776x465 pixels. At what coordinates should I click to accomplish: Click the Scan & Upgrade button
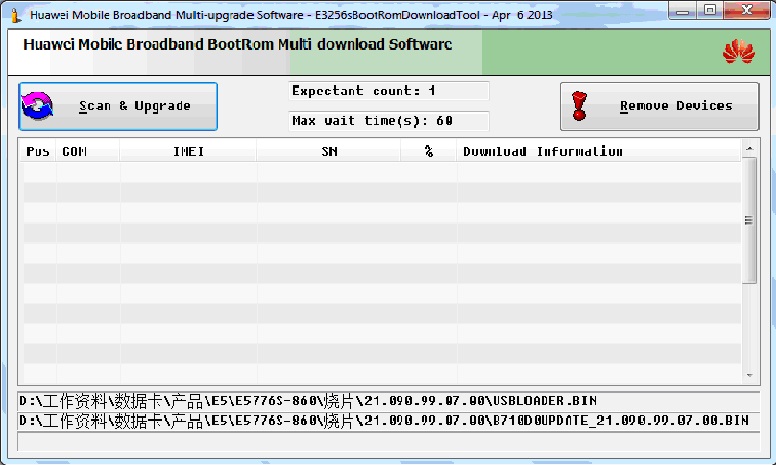118,106
